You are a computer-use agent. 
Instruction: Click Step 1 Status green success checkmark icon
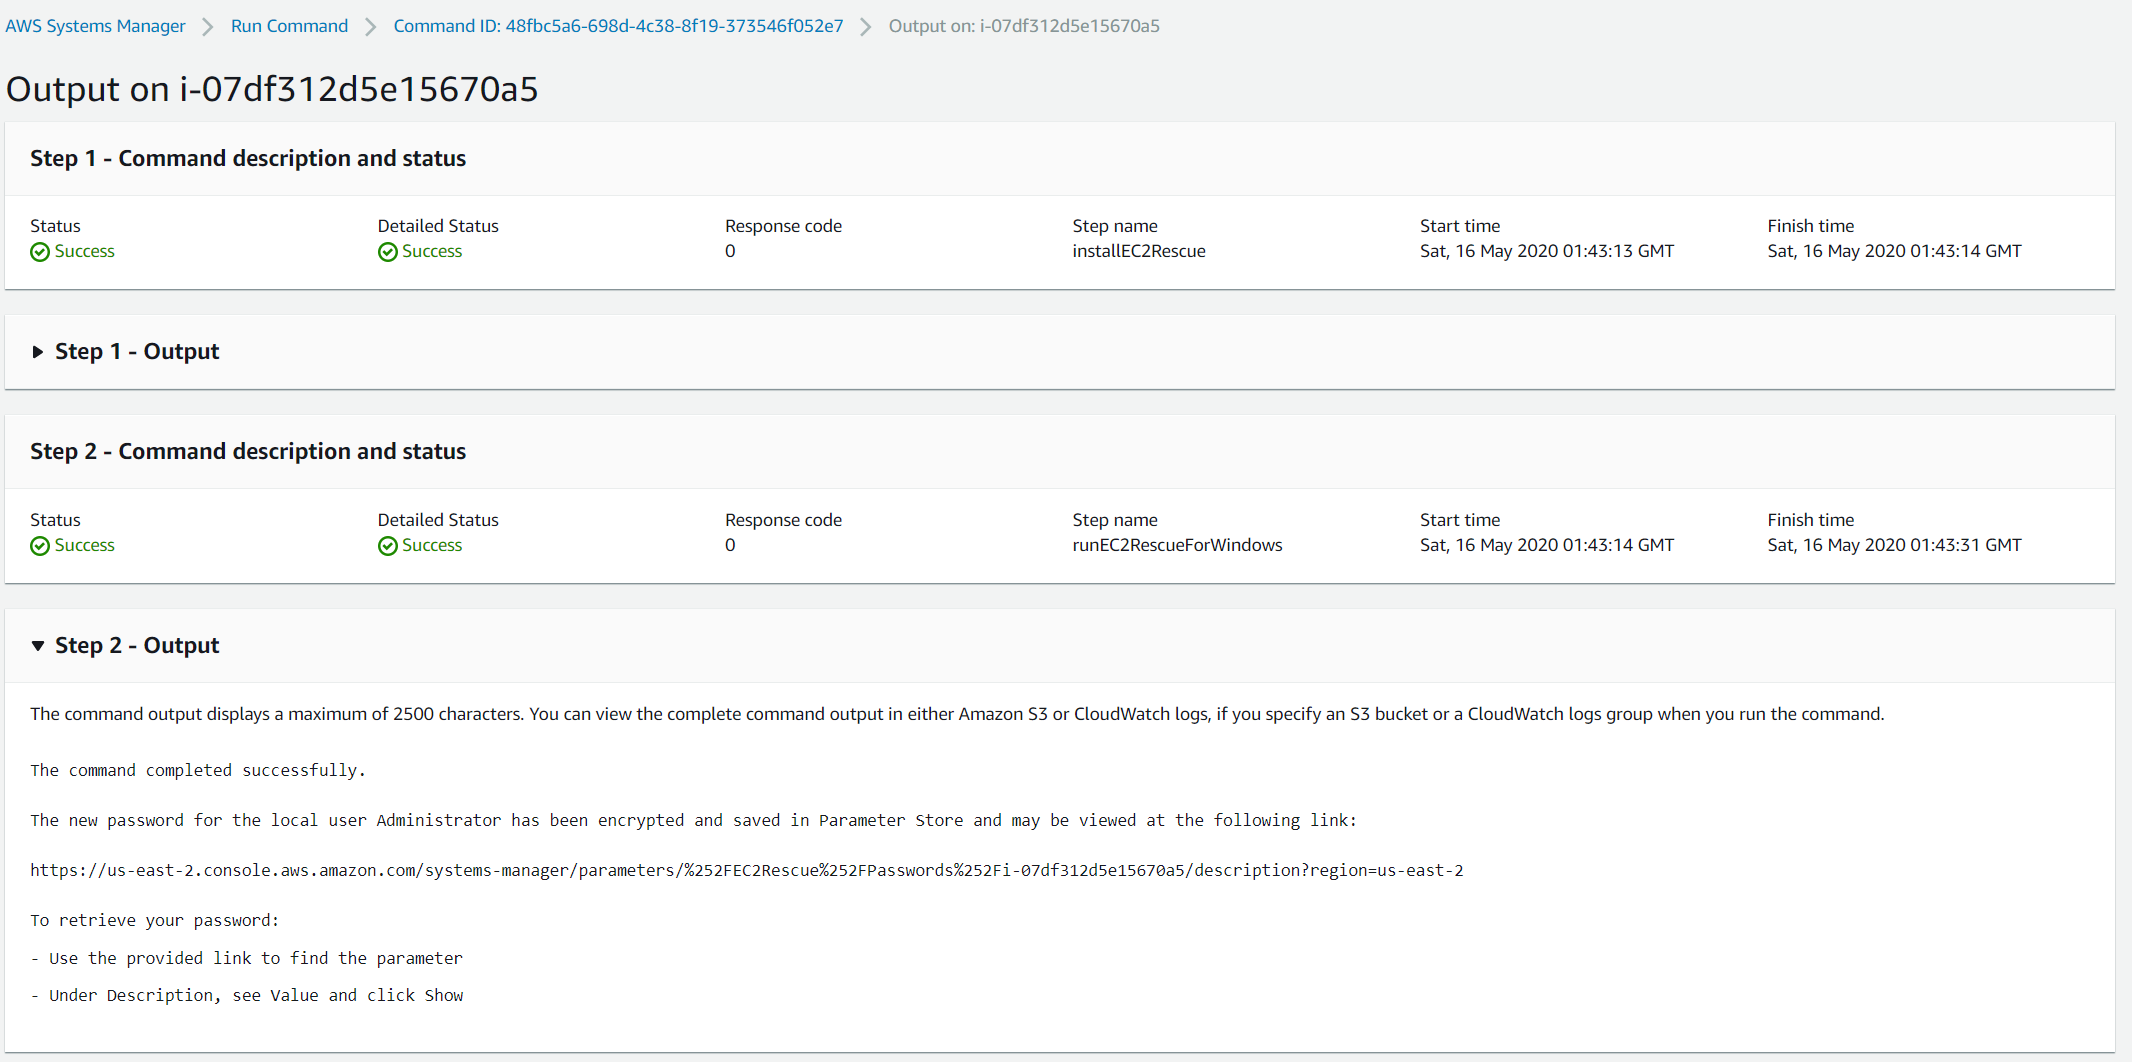(40, 252)
